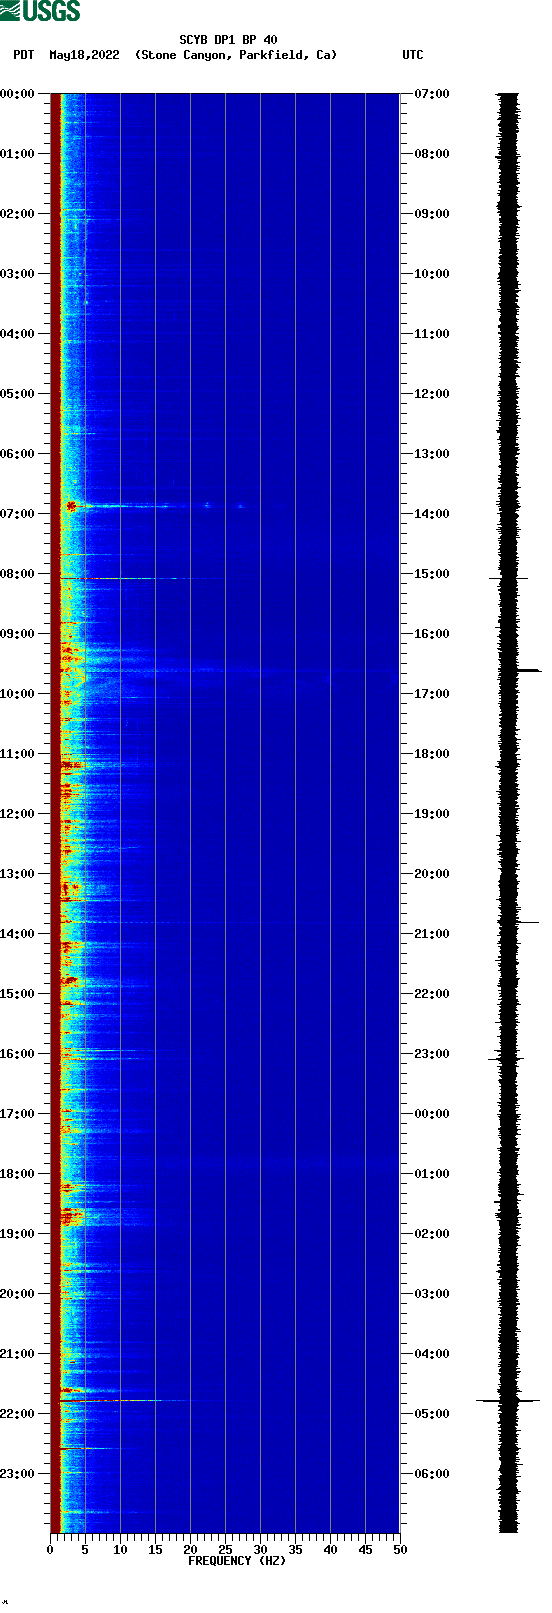Click the 02:00 PDT time label
552x1613 pixels.
click(18, 214)
